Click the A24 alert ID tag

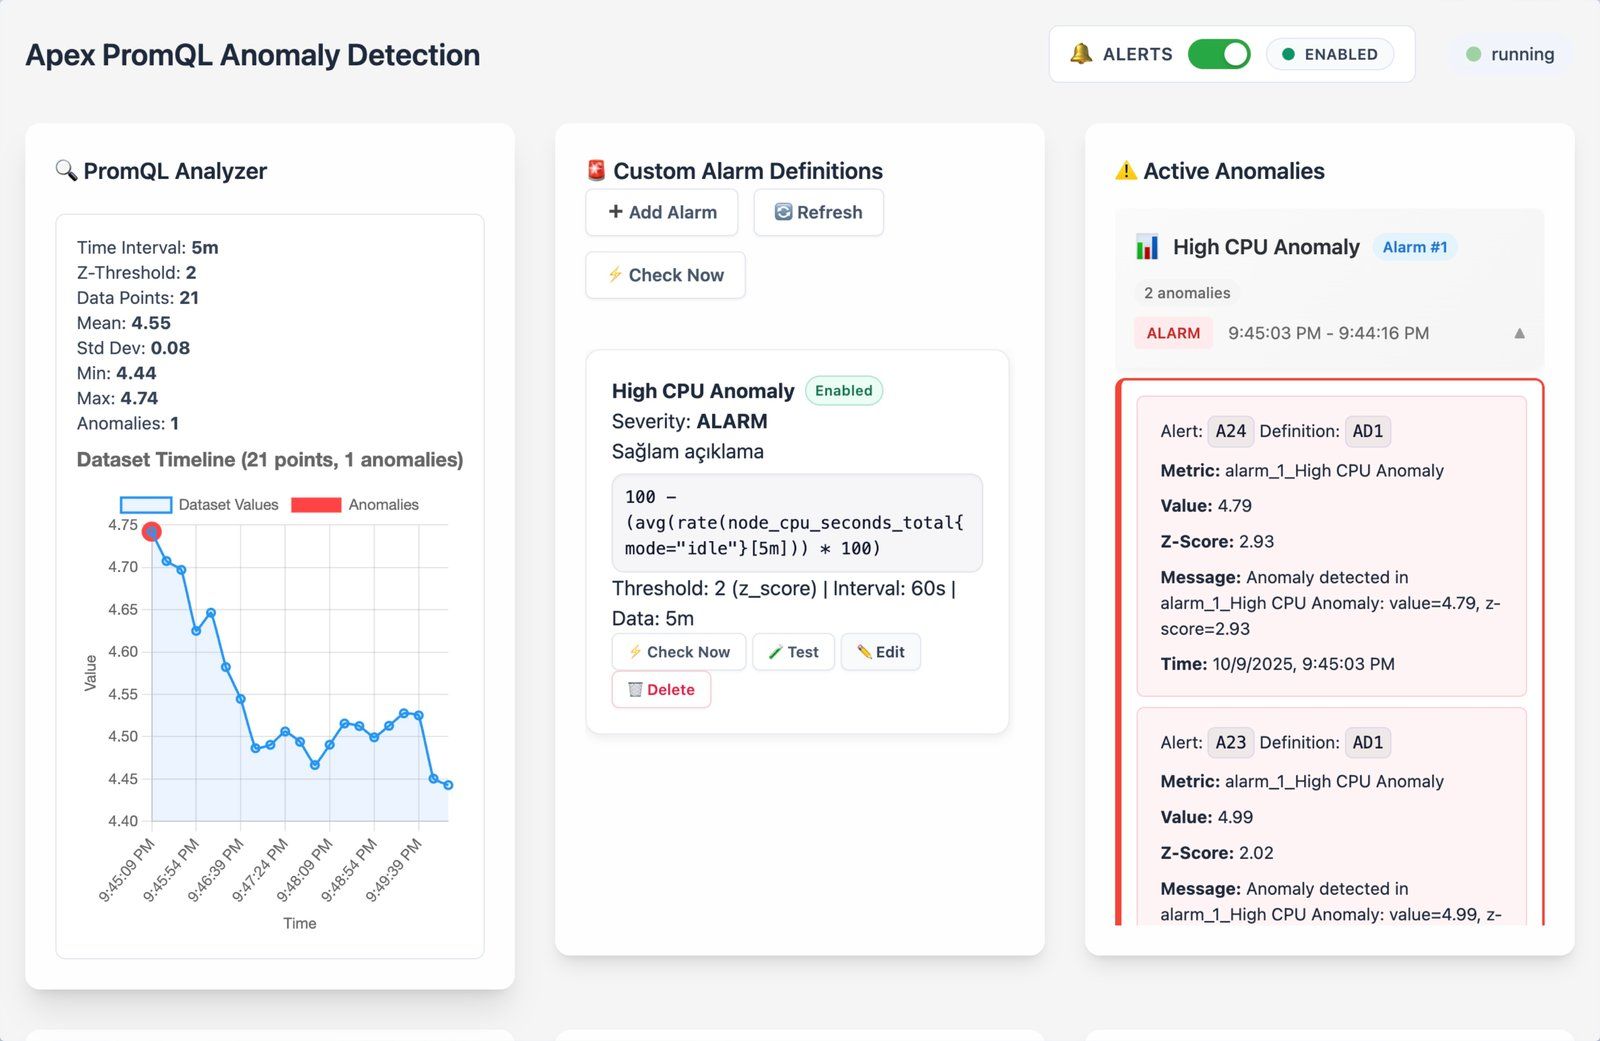coord(1230,431)
